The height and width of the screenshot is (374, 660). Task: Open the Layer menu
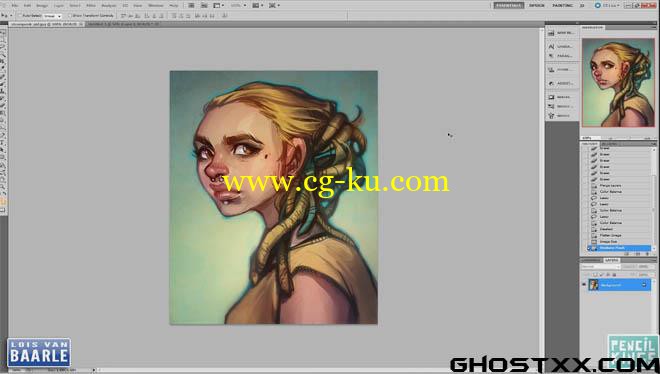click(x=59, y=5)
